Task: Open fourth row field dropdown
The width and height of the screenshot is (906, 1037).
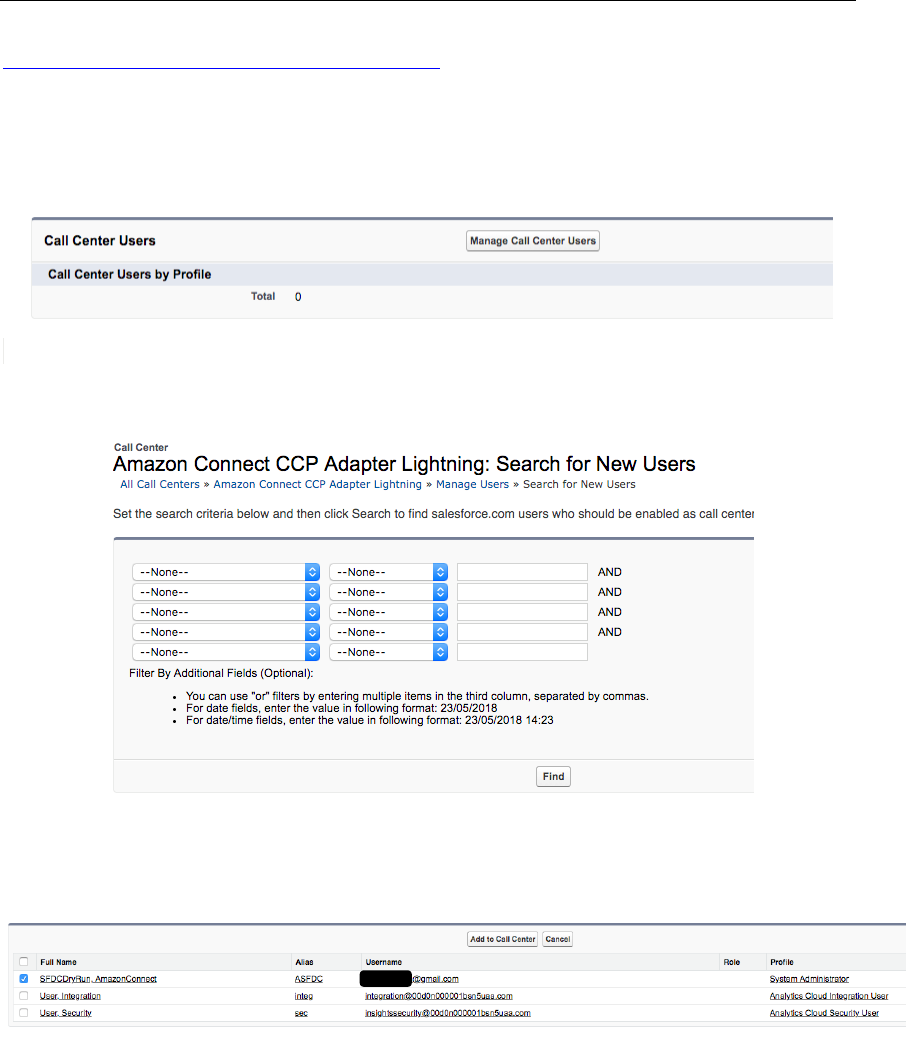Action: tap(226, 632)
